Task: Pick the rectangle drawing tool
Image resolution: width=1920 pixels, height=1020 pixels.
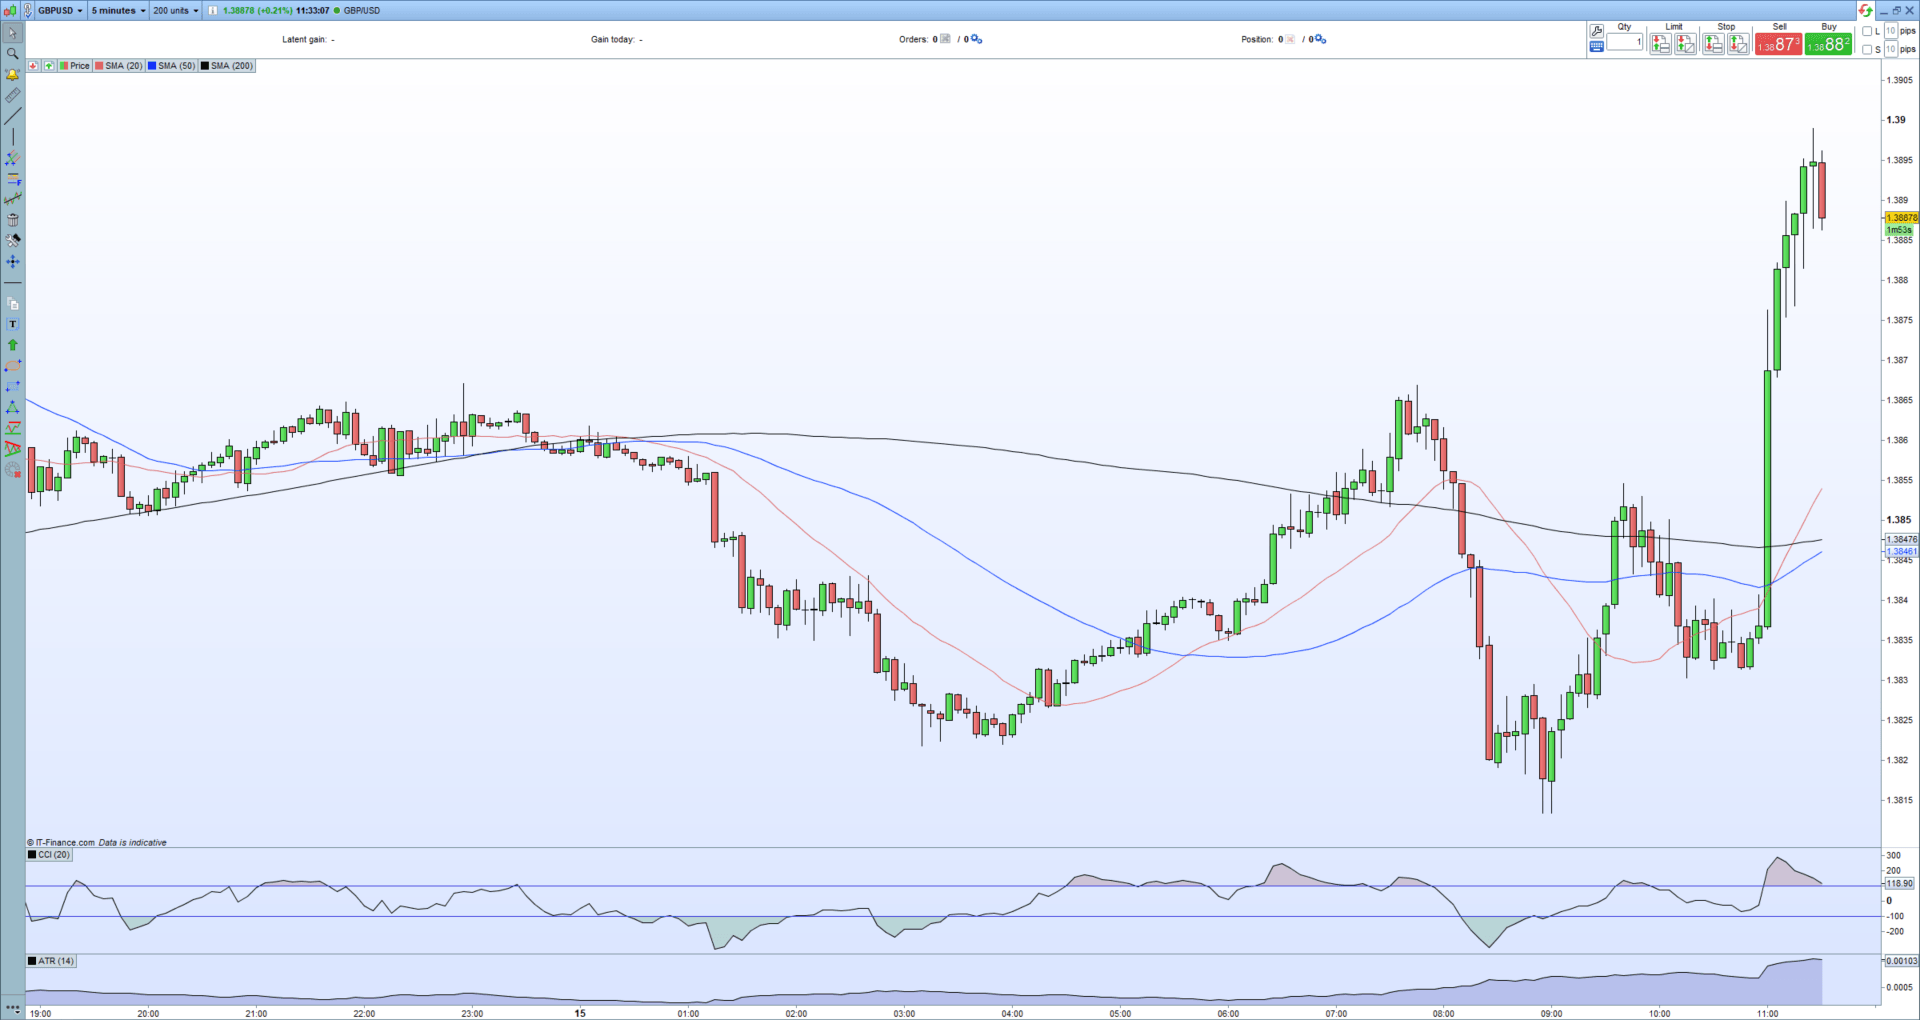Action: pyautogui.click(x=13, y=386)
